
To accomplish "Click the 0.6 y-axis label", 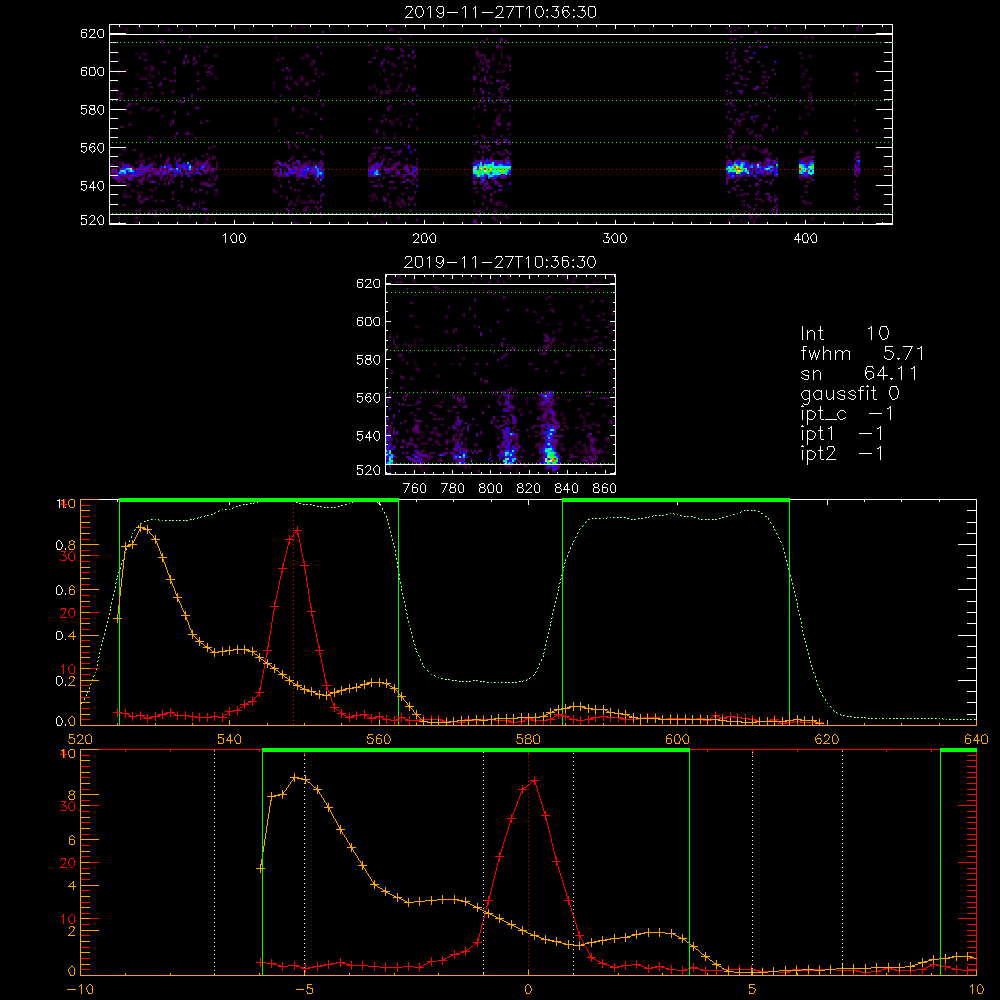I will pyautogui.click(x=65, y=591).
